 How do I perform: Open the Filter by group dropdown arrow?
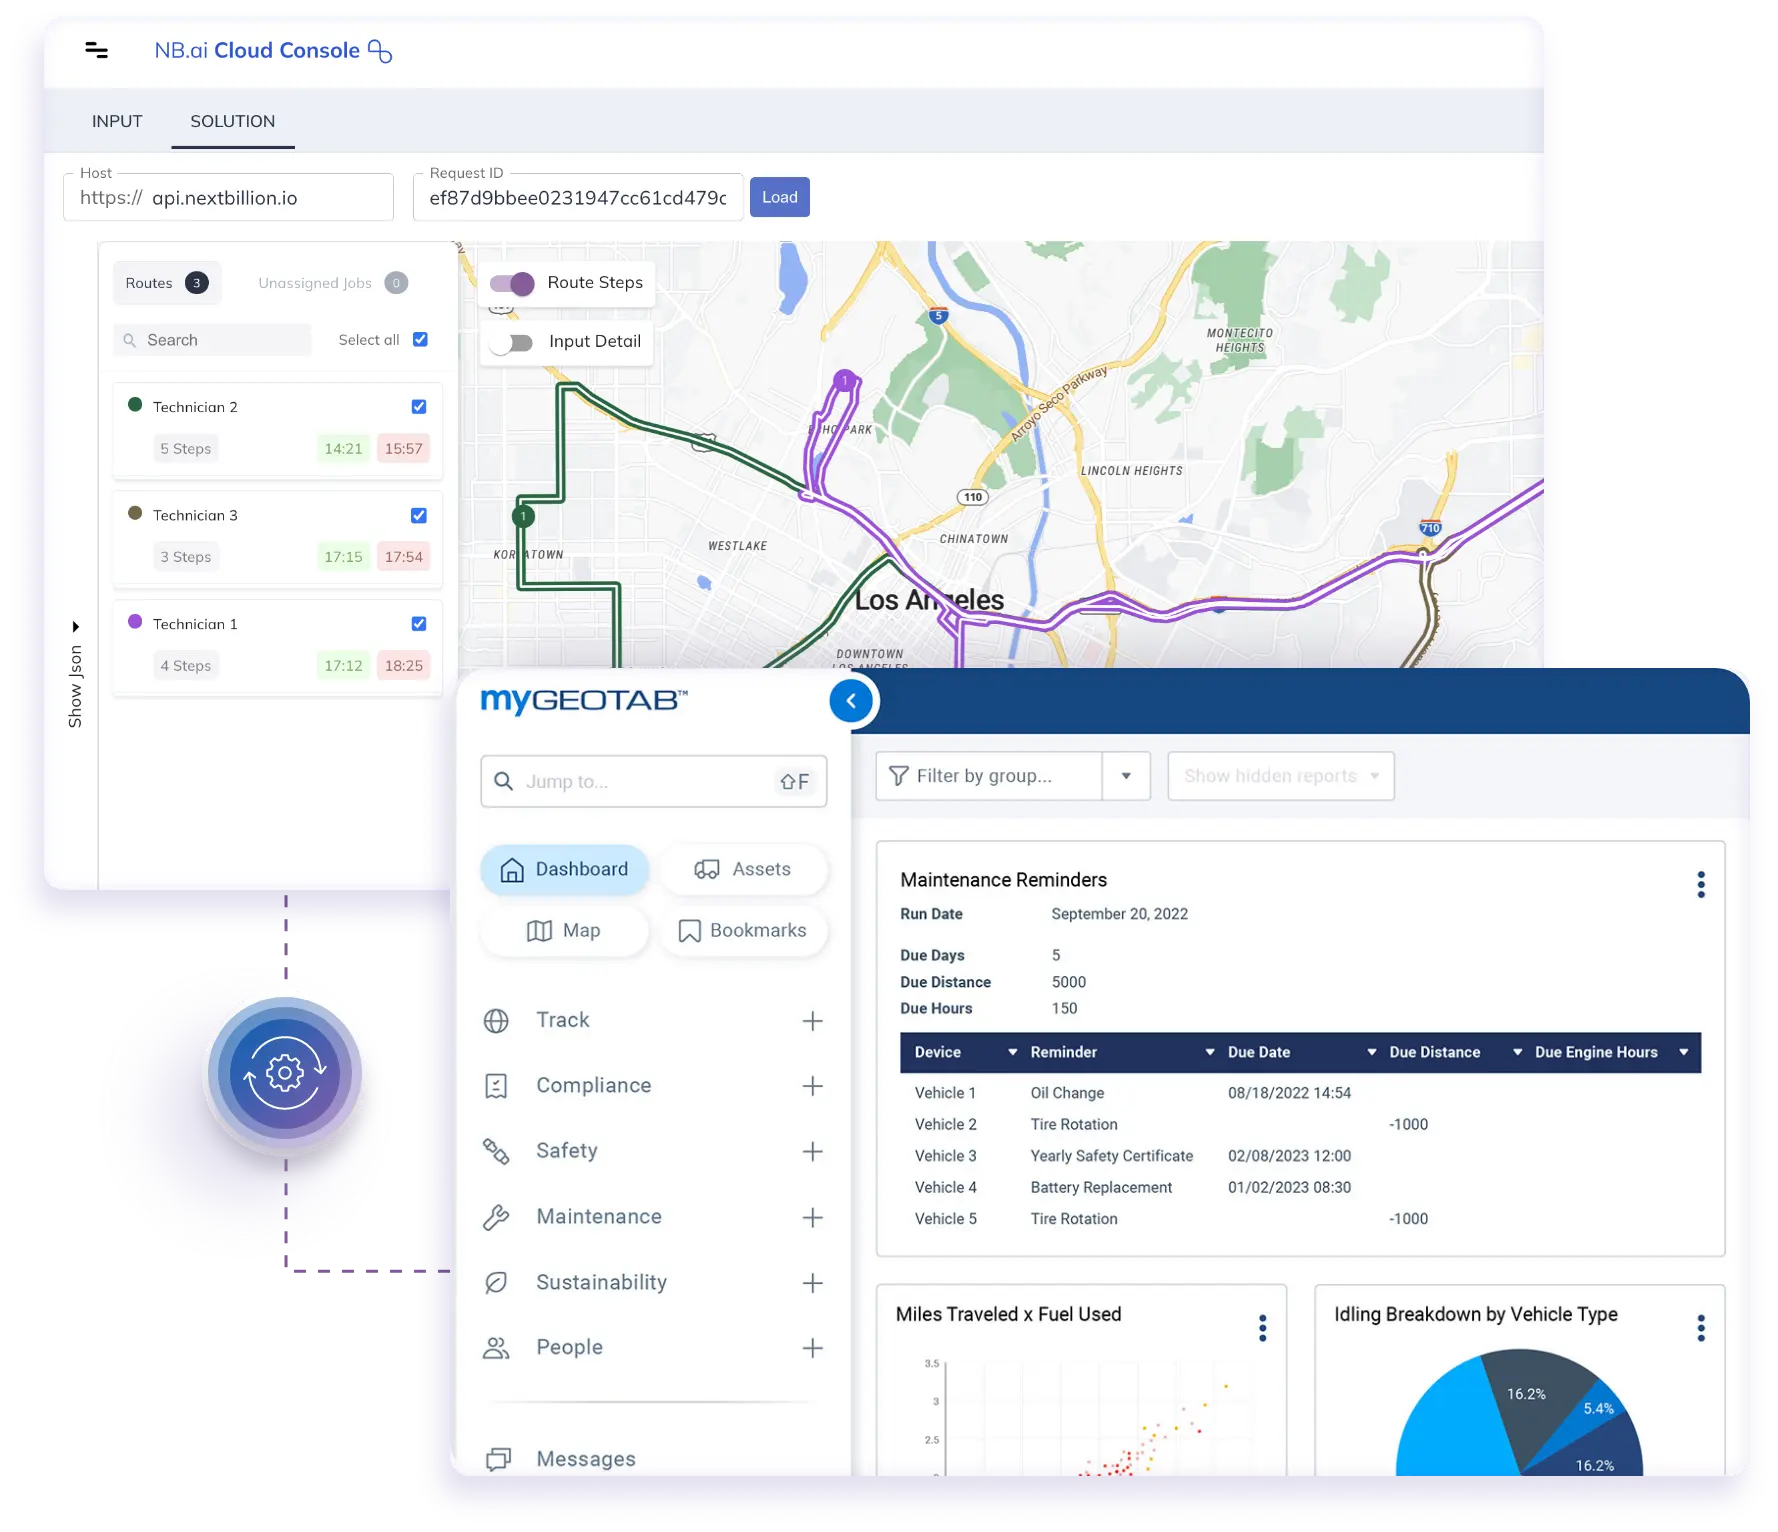[1126, 776]
